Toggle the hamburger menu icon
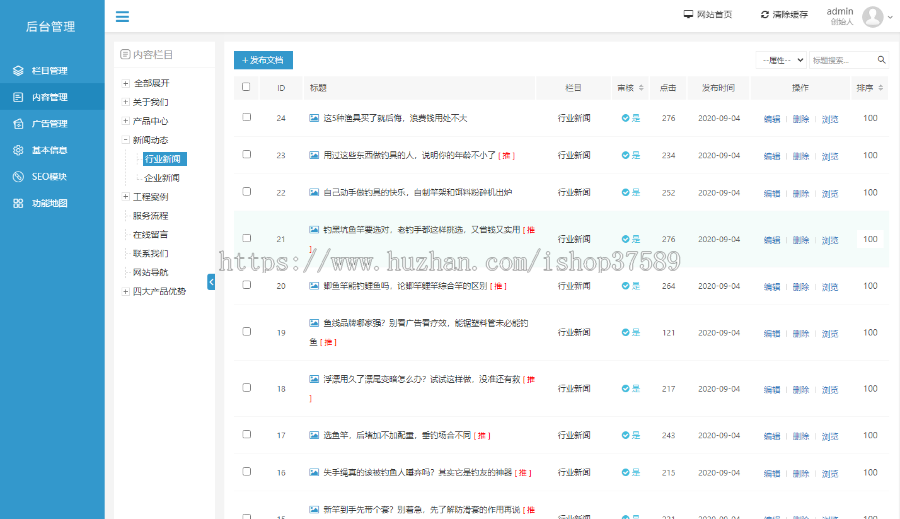 122,17
